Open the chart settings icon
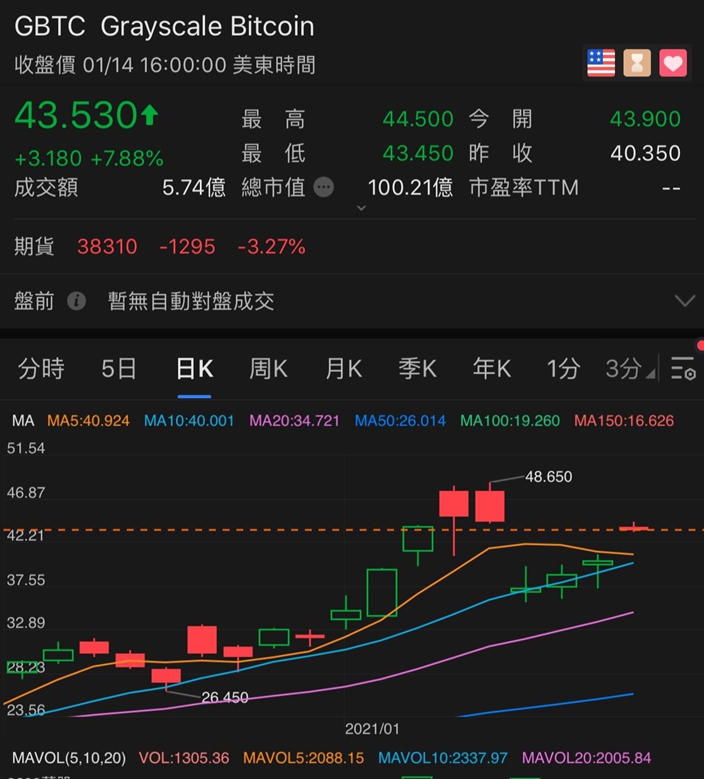 (684, 368)
